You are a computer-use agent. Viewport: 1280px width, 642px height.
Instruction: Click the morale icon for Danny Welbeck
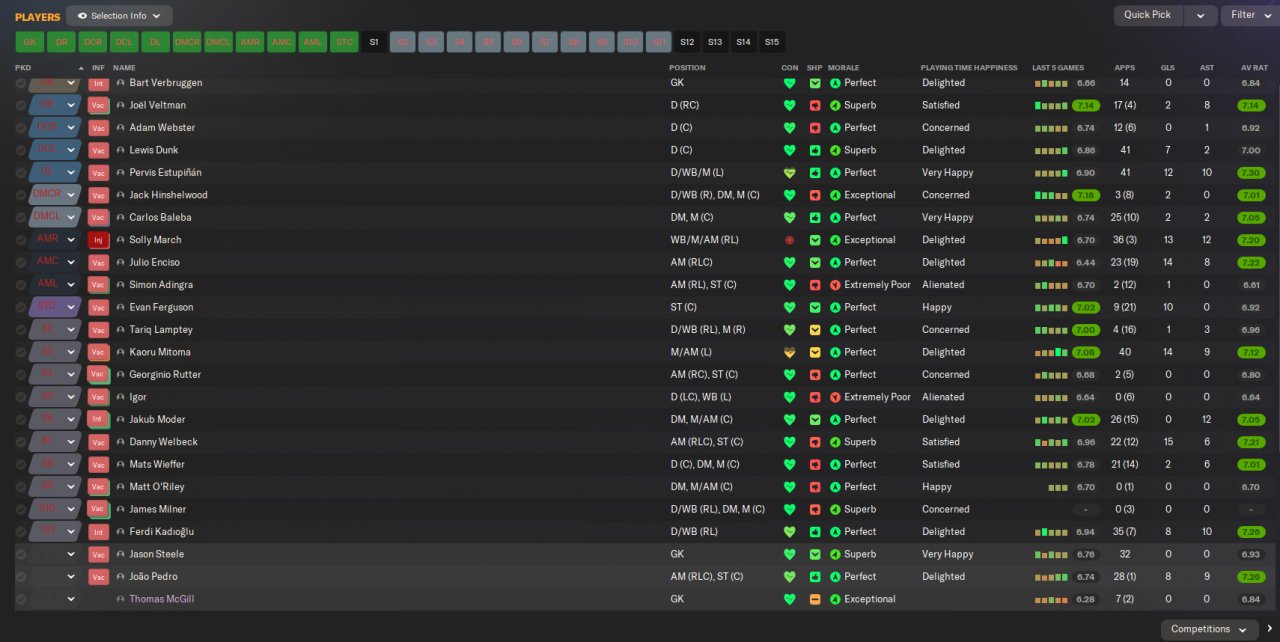pyautogui.click(x=835, y=442)
